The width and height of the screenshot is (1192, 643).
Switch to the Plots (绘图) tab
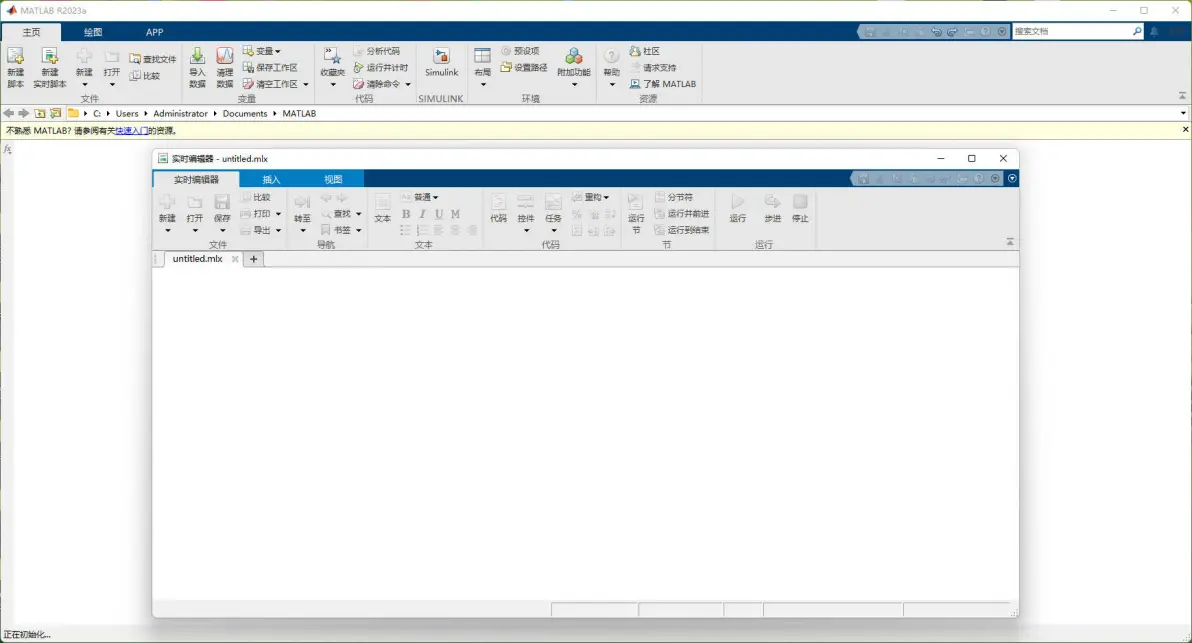pos(93,32)
